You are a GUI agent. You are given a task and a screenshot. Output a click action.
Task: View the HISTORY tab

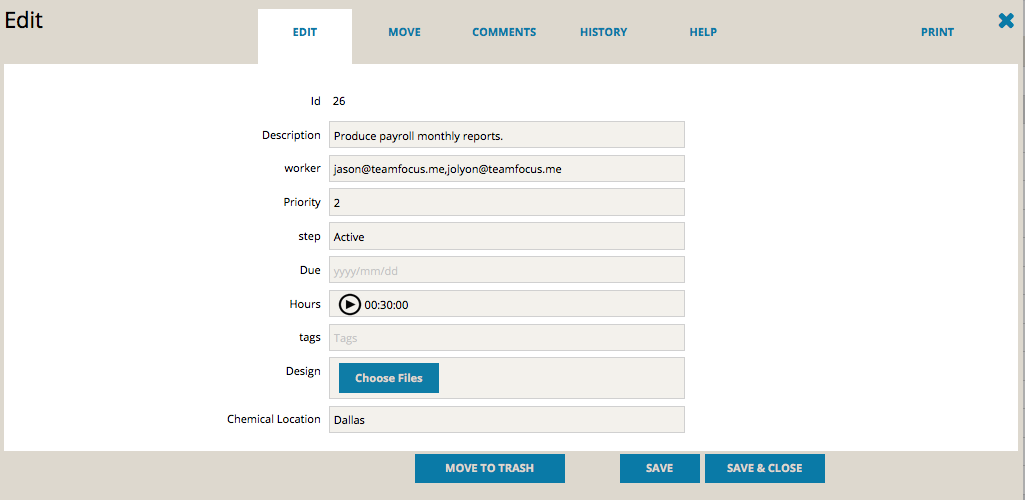pos(603,32)
